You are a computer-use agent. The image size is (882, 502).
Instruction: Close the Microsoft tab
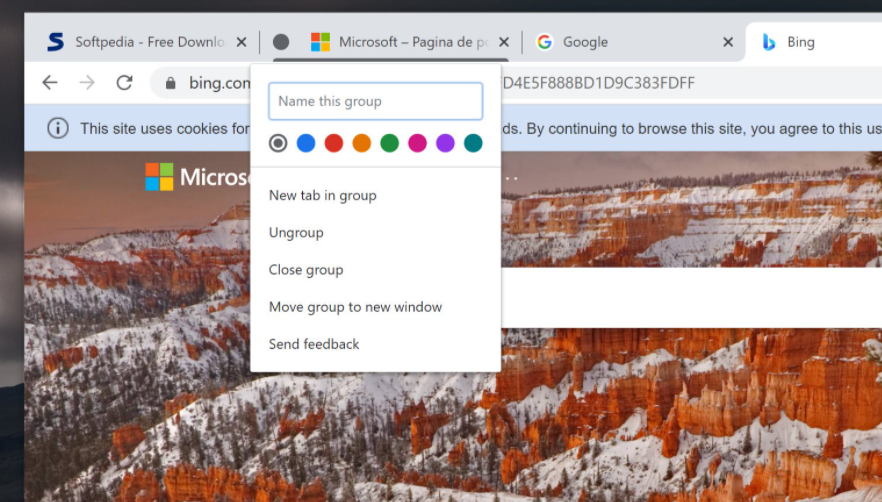coord(504,42)
